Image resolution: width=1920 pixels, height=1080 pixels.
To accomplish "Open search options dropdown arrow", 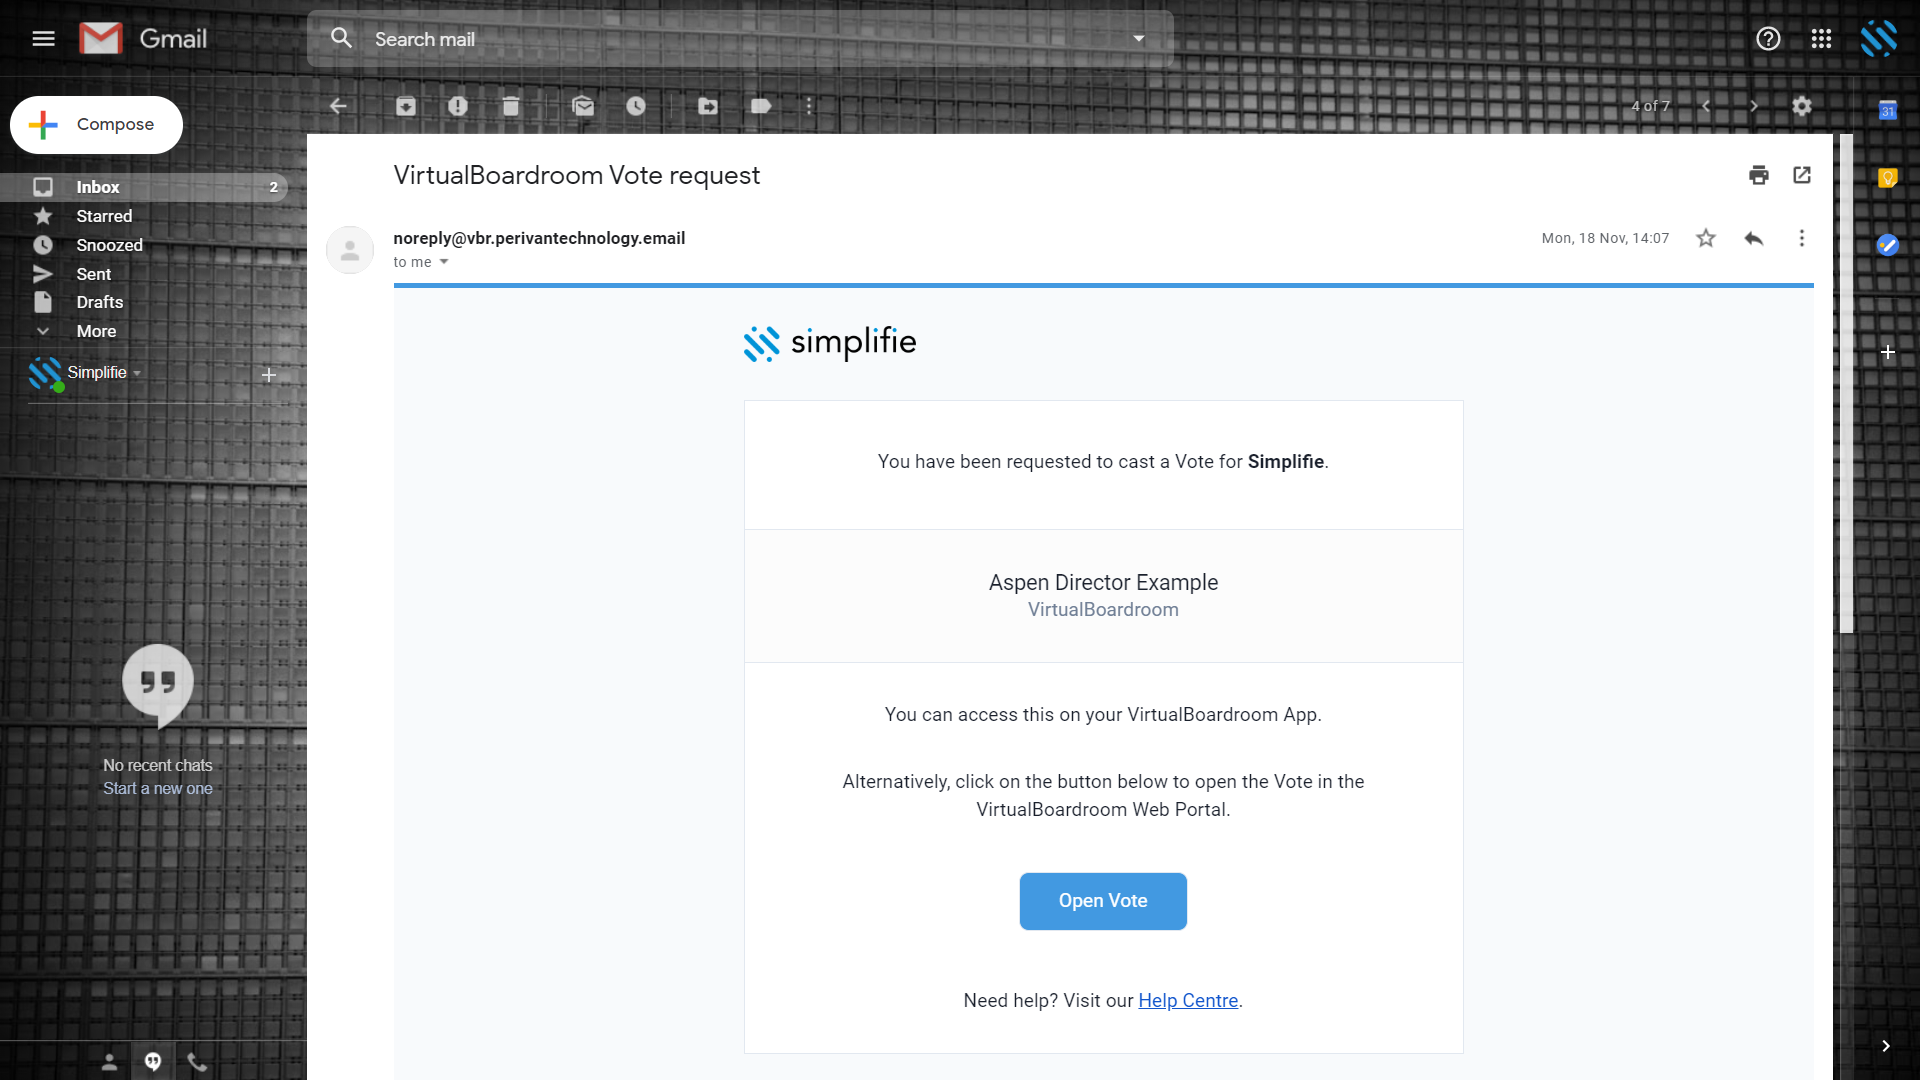I will pyautogui.click(x=1138, y=39).
